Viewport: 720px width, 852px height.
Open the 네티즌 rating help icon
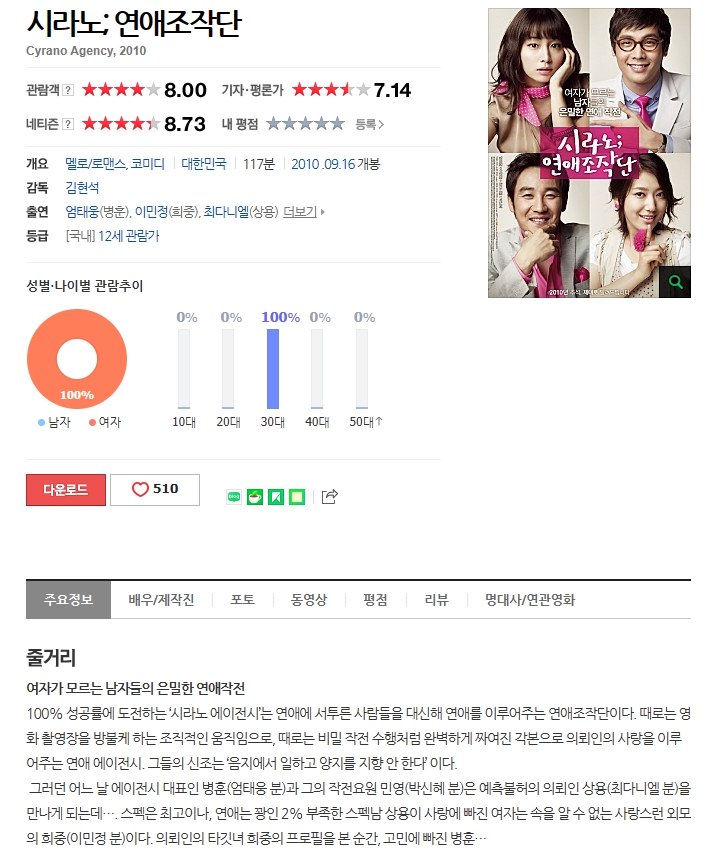(68, 124)
